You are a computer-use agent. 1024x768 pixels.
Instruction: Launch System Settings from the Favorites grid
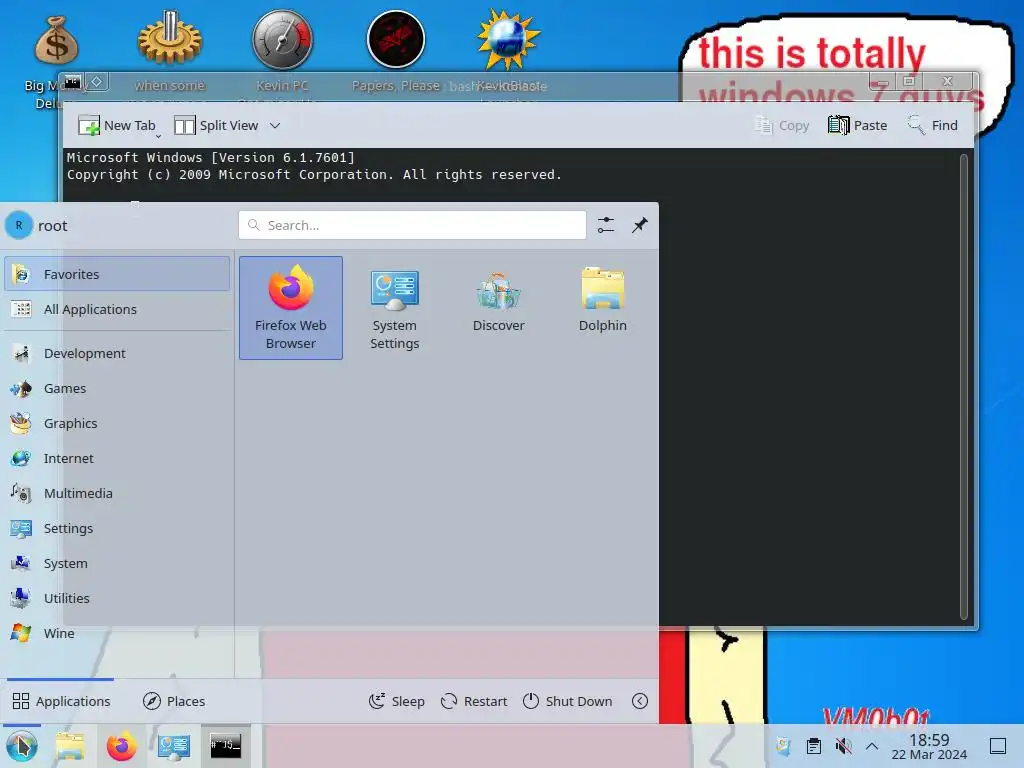(x=394, y=308)
